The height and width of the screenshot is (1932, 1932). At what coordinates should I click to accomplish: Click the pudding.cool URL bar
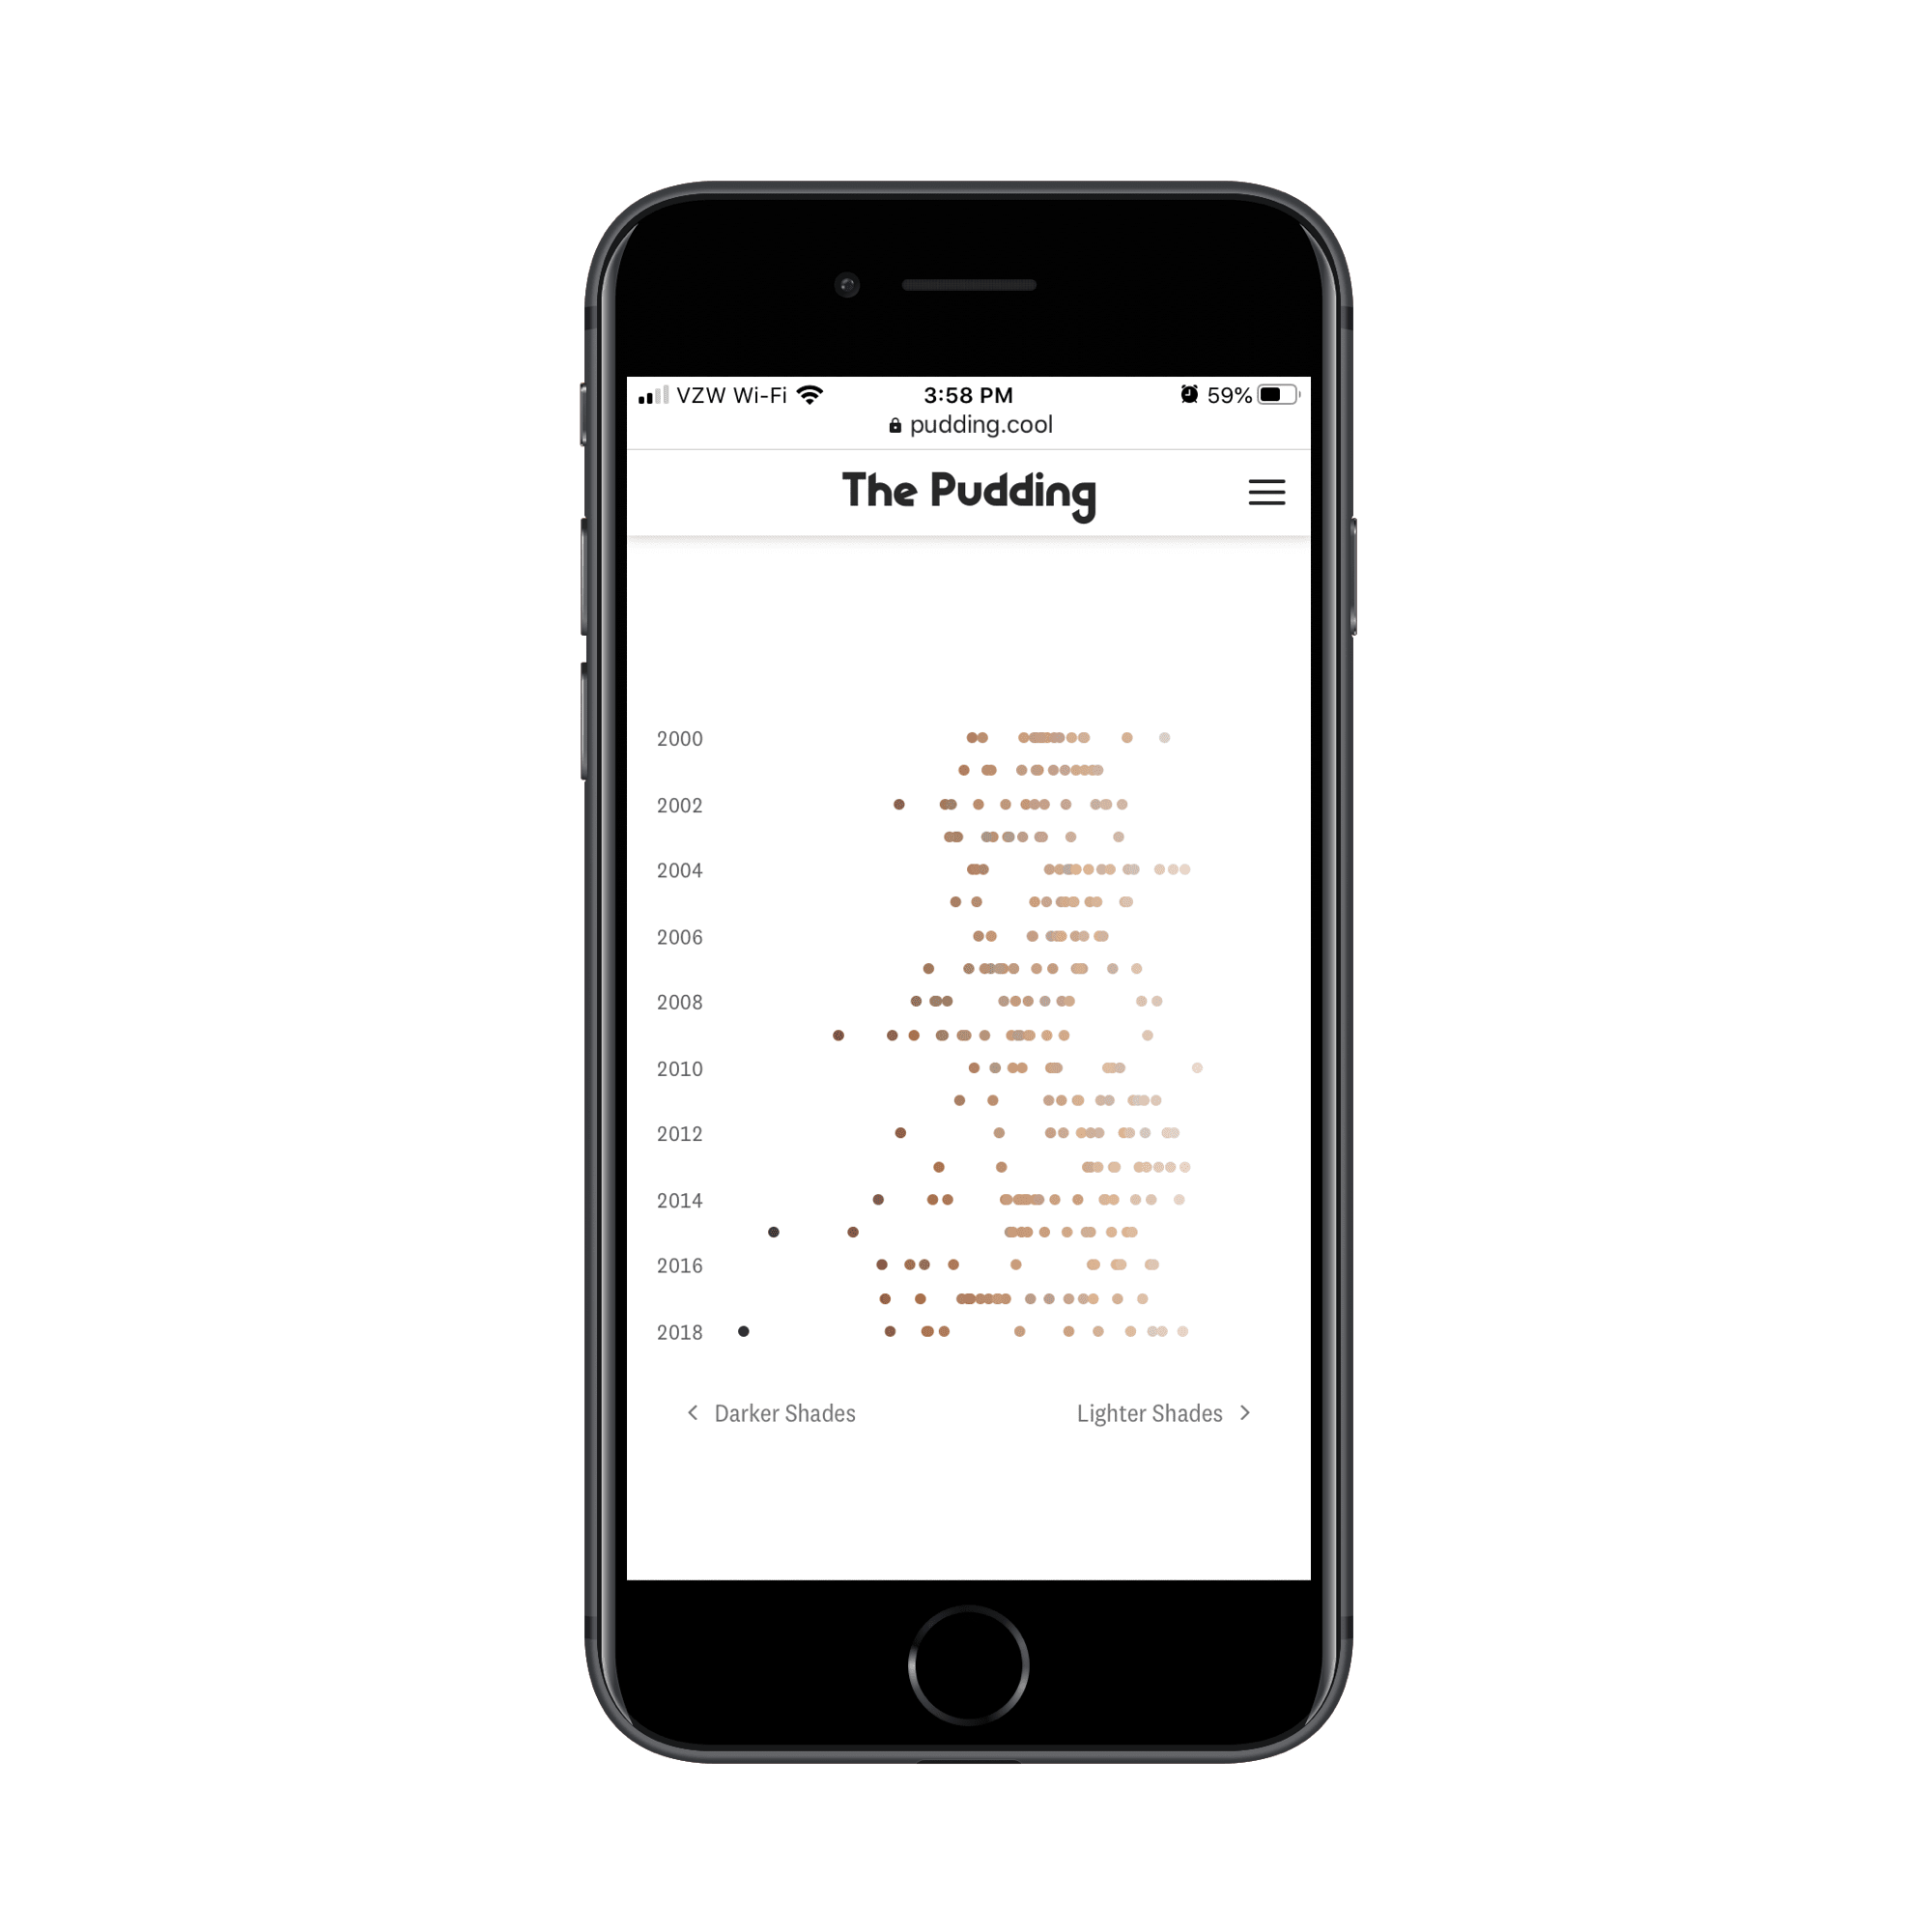(x=966, y=425)
